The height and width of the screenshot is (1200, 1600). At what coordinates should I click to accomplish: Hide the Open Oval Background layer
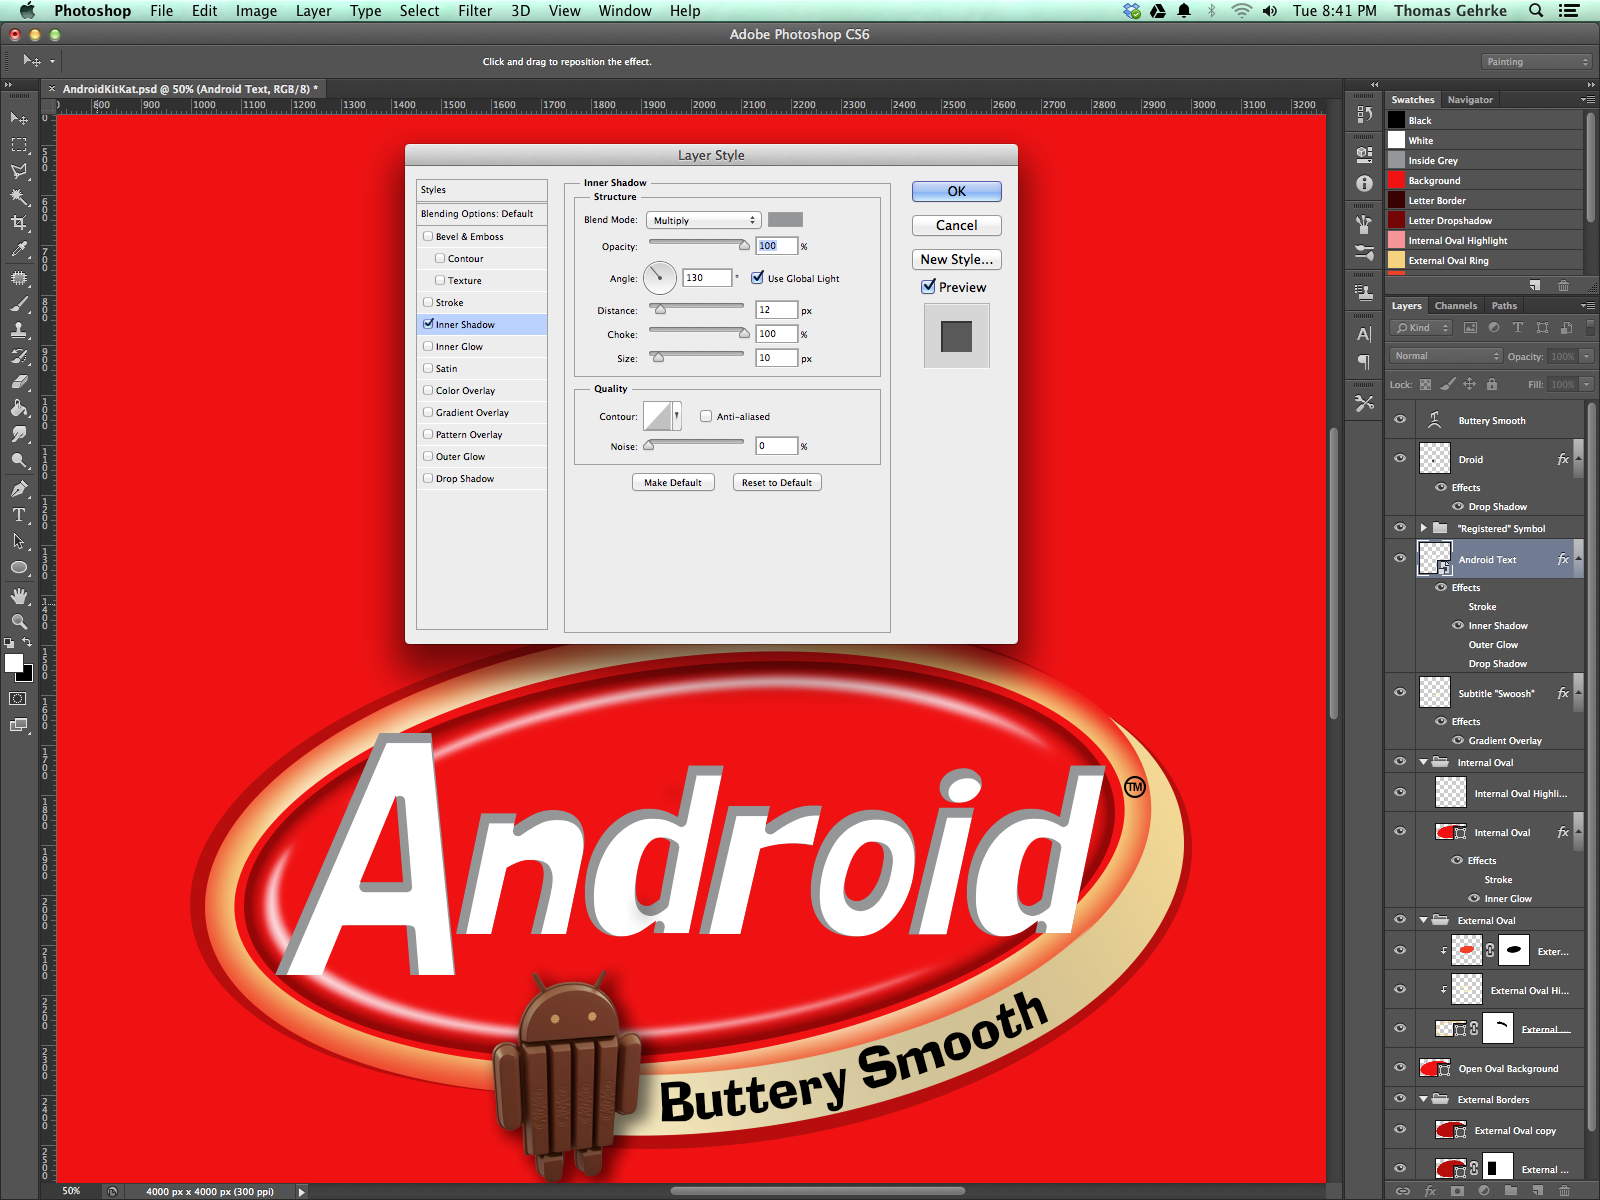[x=1400, y=1068]
